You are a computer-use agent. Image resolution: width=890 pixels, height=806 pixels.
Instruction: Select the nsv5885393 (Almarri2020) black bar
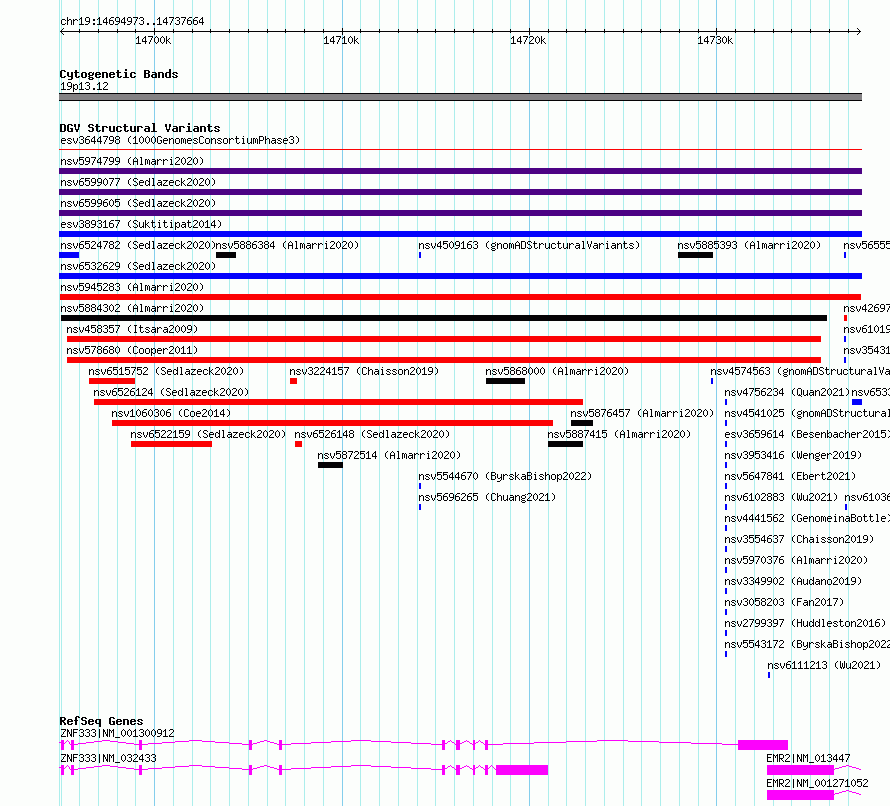695,255
